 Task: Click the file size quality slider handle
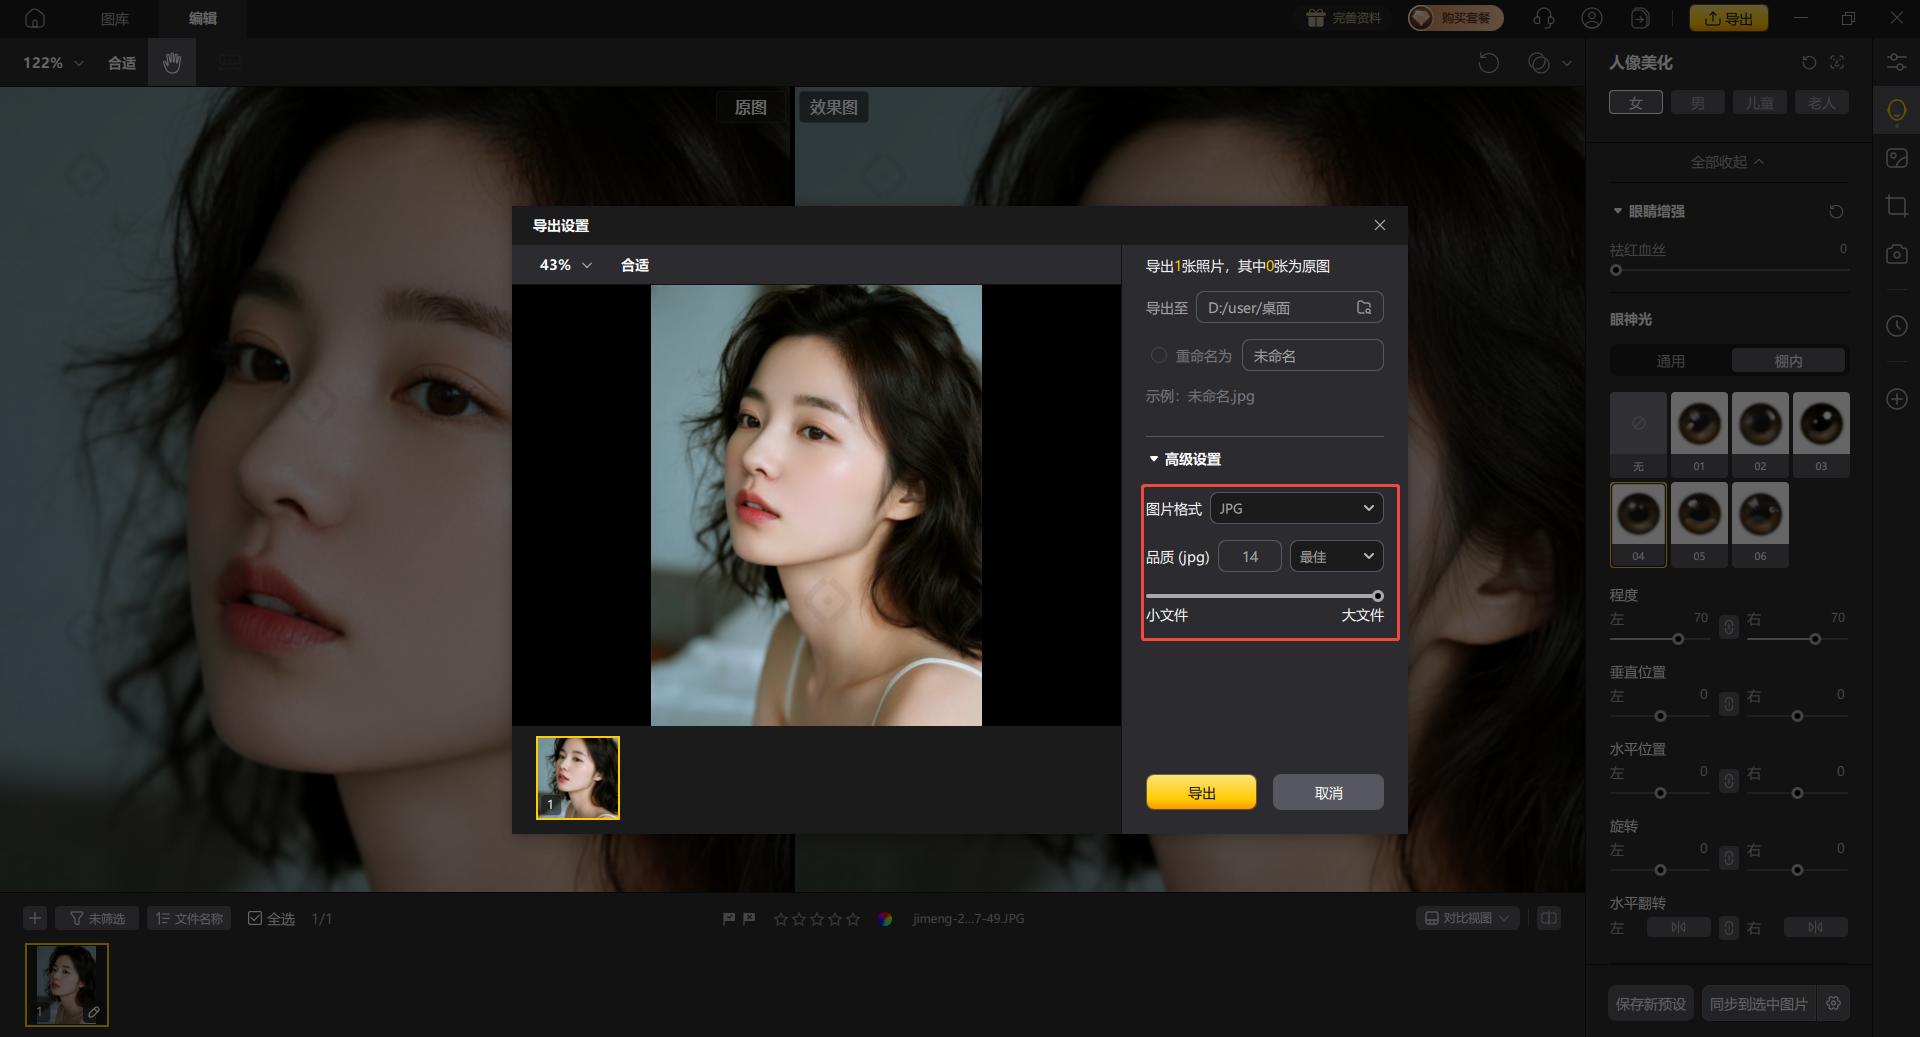(1377, 596)
